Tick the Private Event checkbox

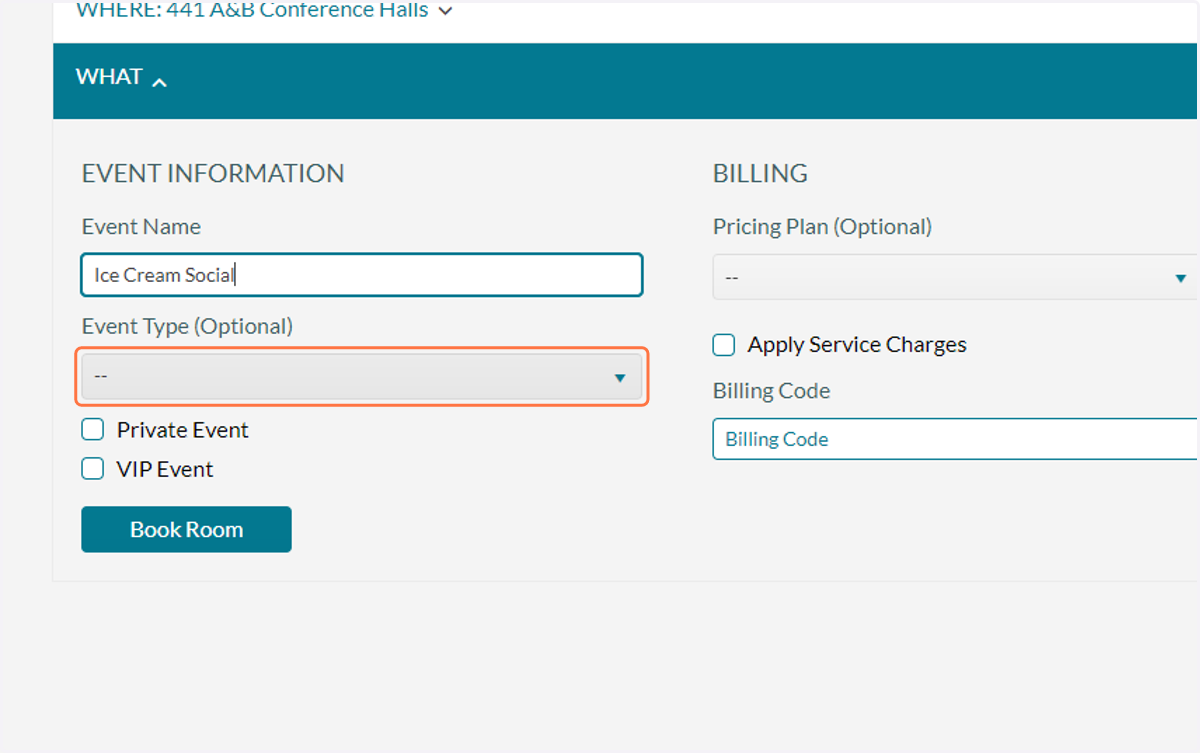click(93, 429)
